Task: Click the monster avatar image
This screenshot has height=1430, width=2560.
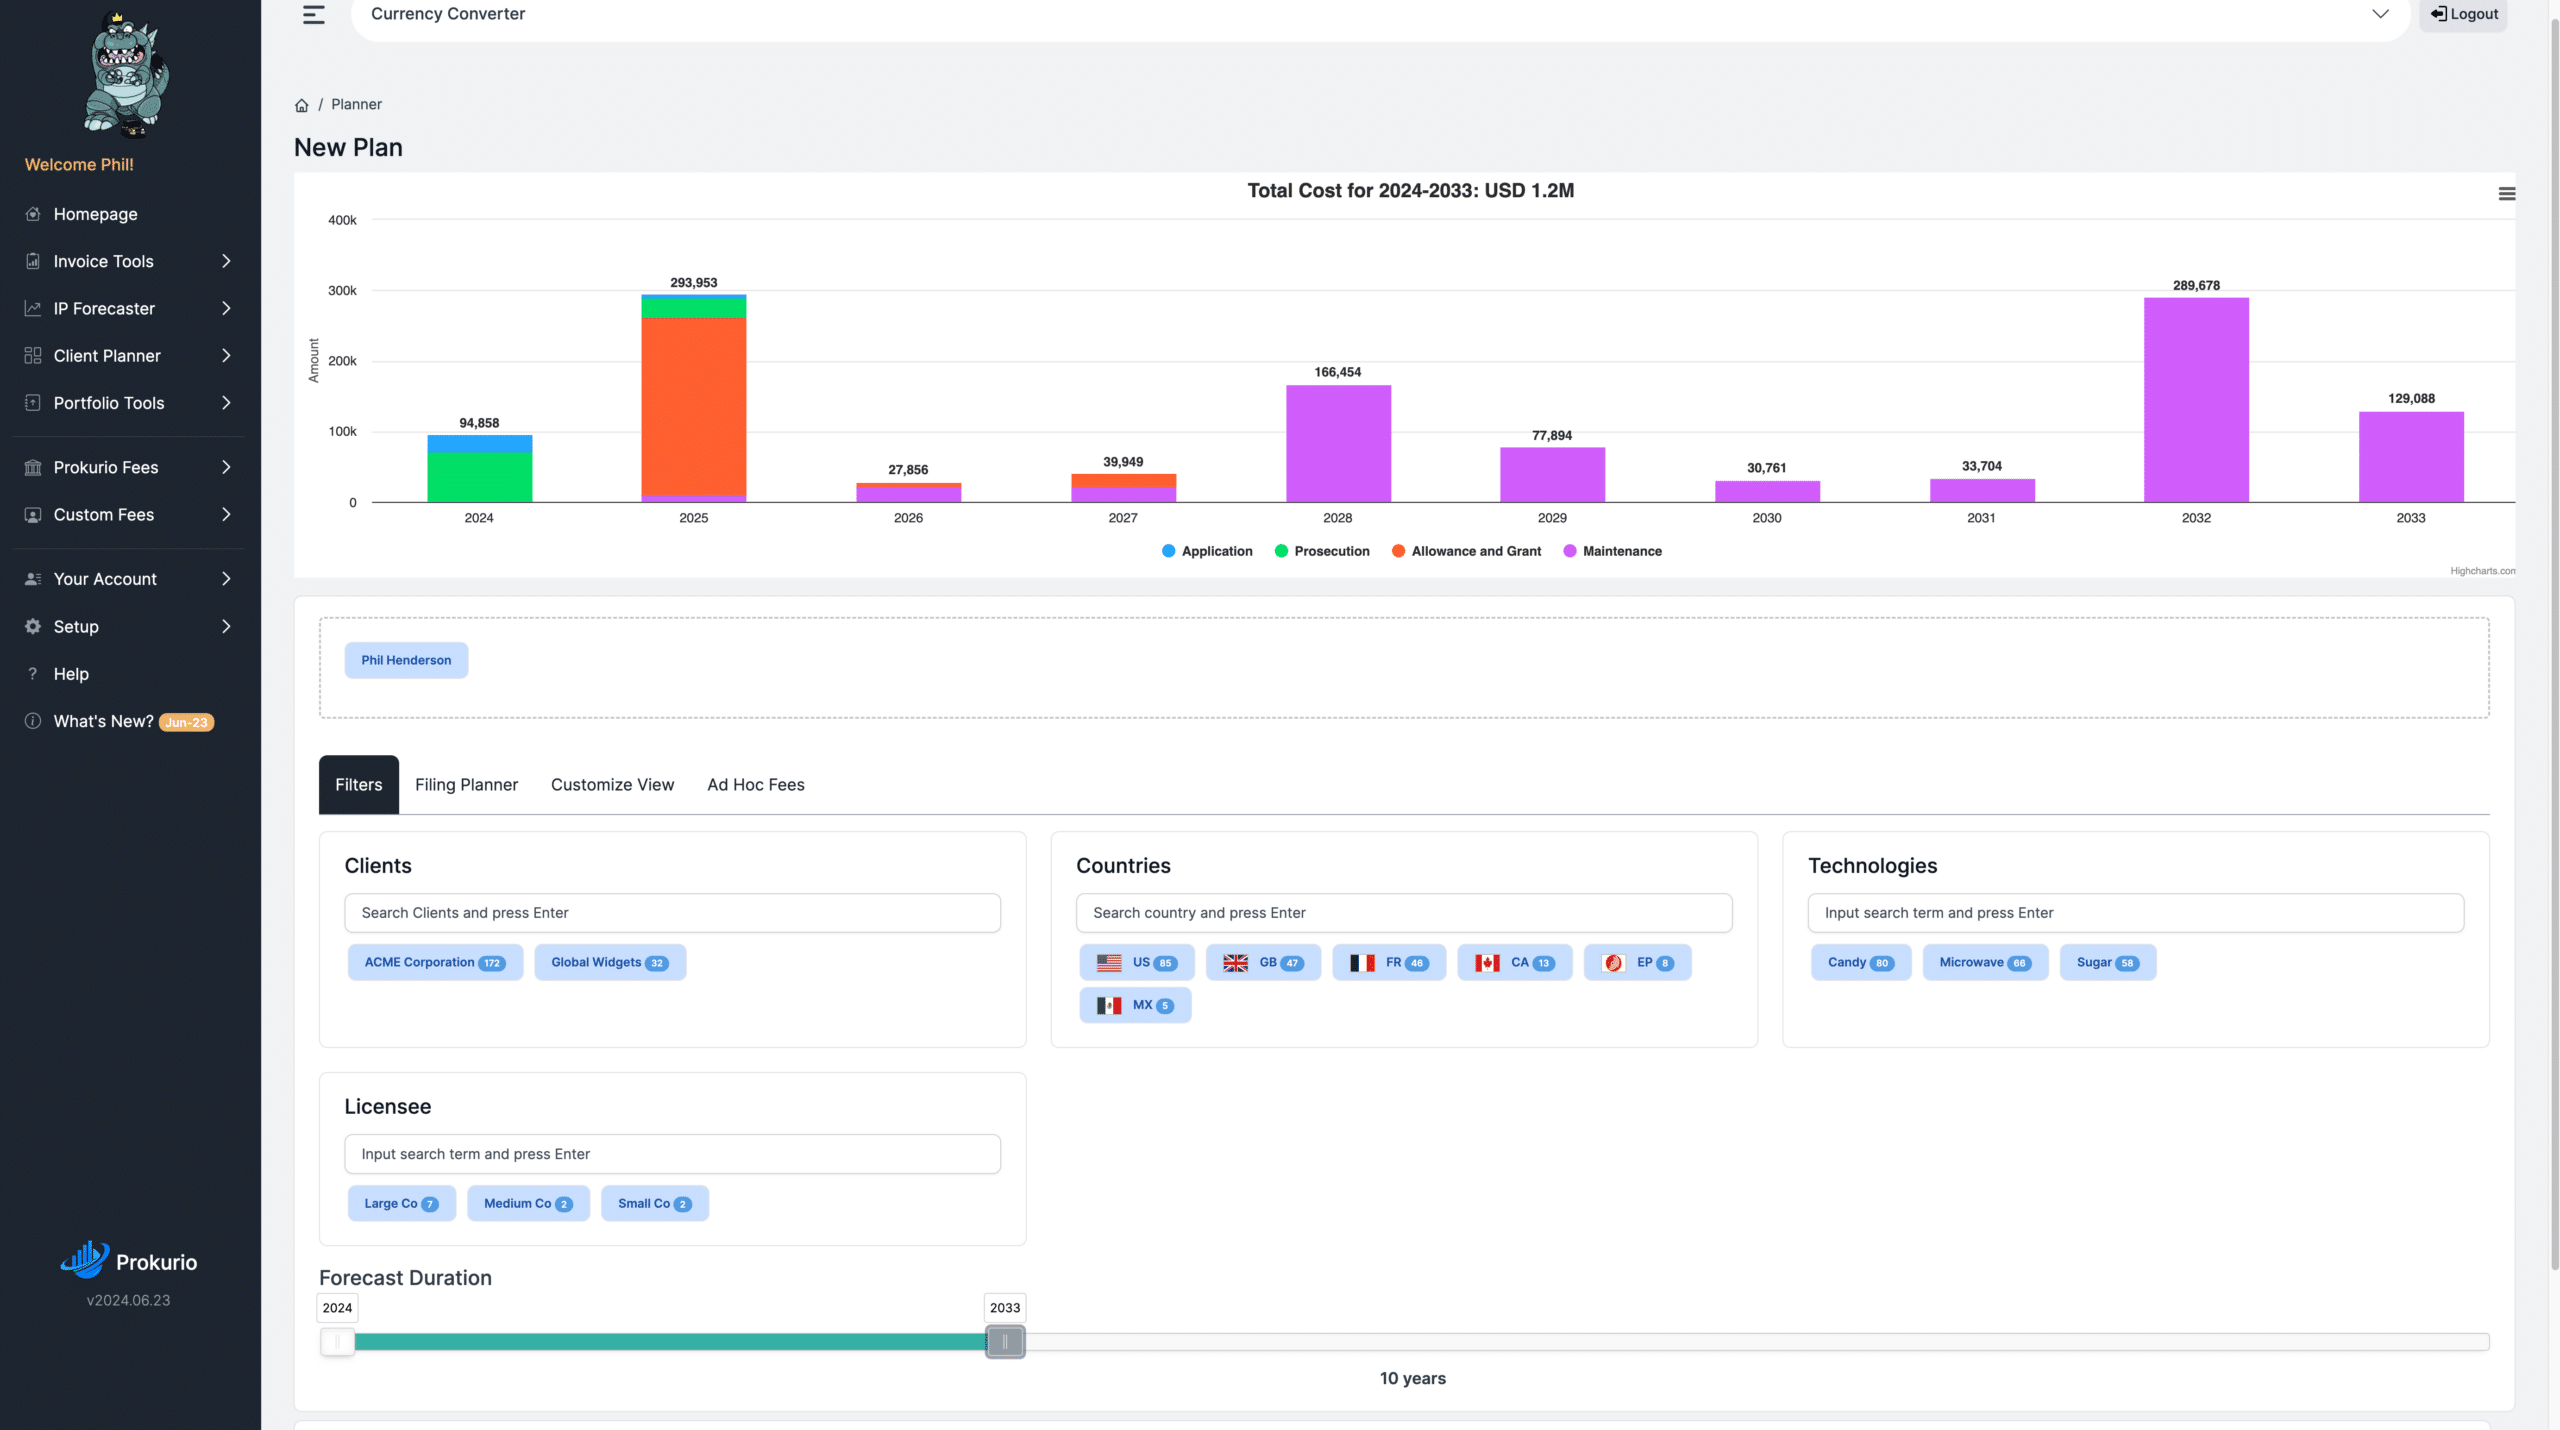Action: (x=127, y=75)
